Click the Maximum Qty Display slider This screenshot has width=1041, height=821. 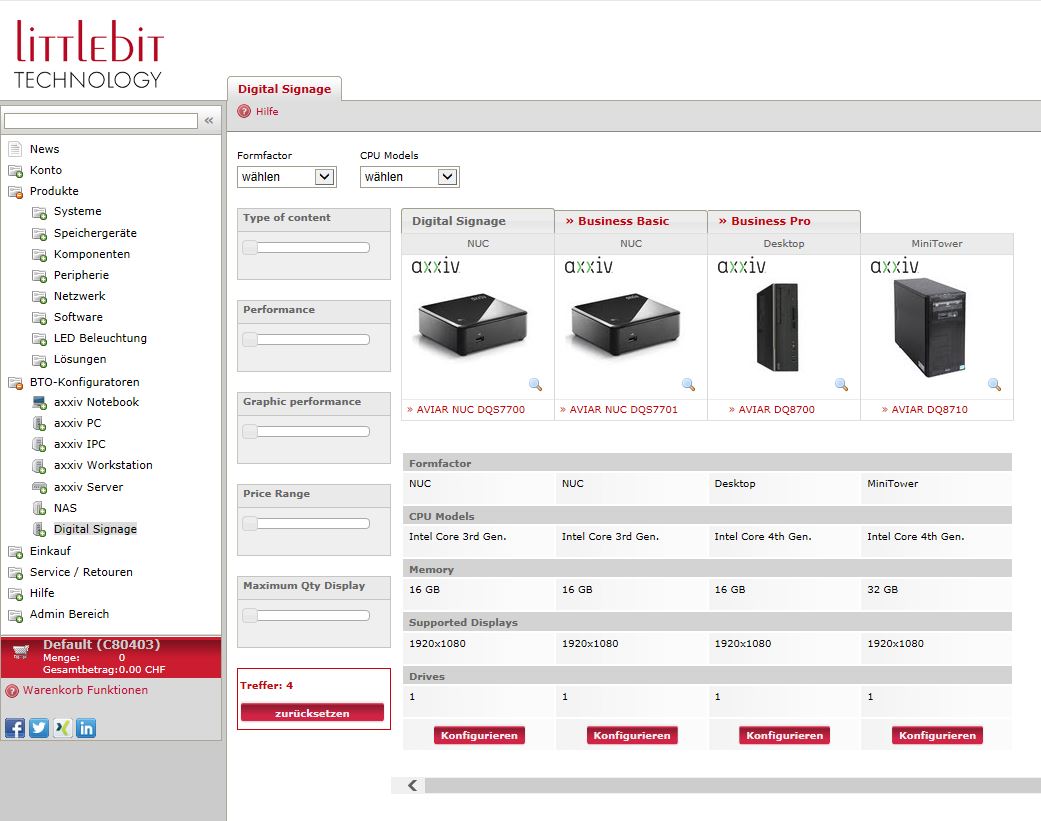click(306, 615)
